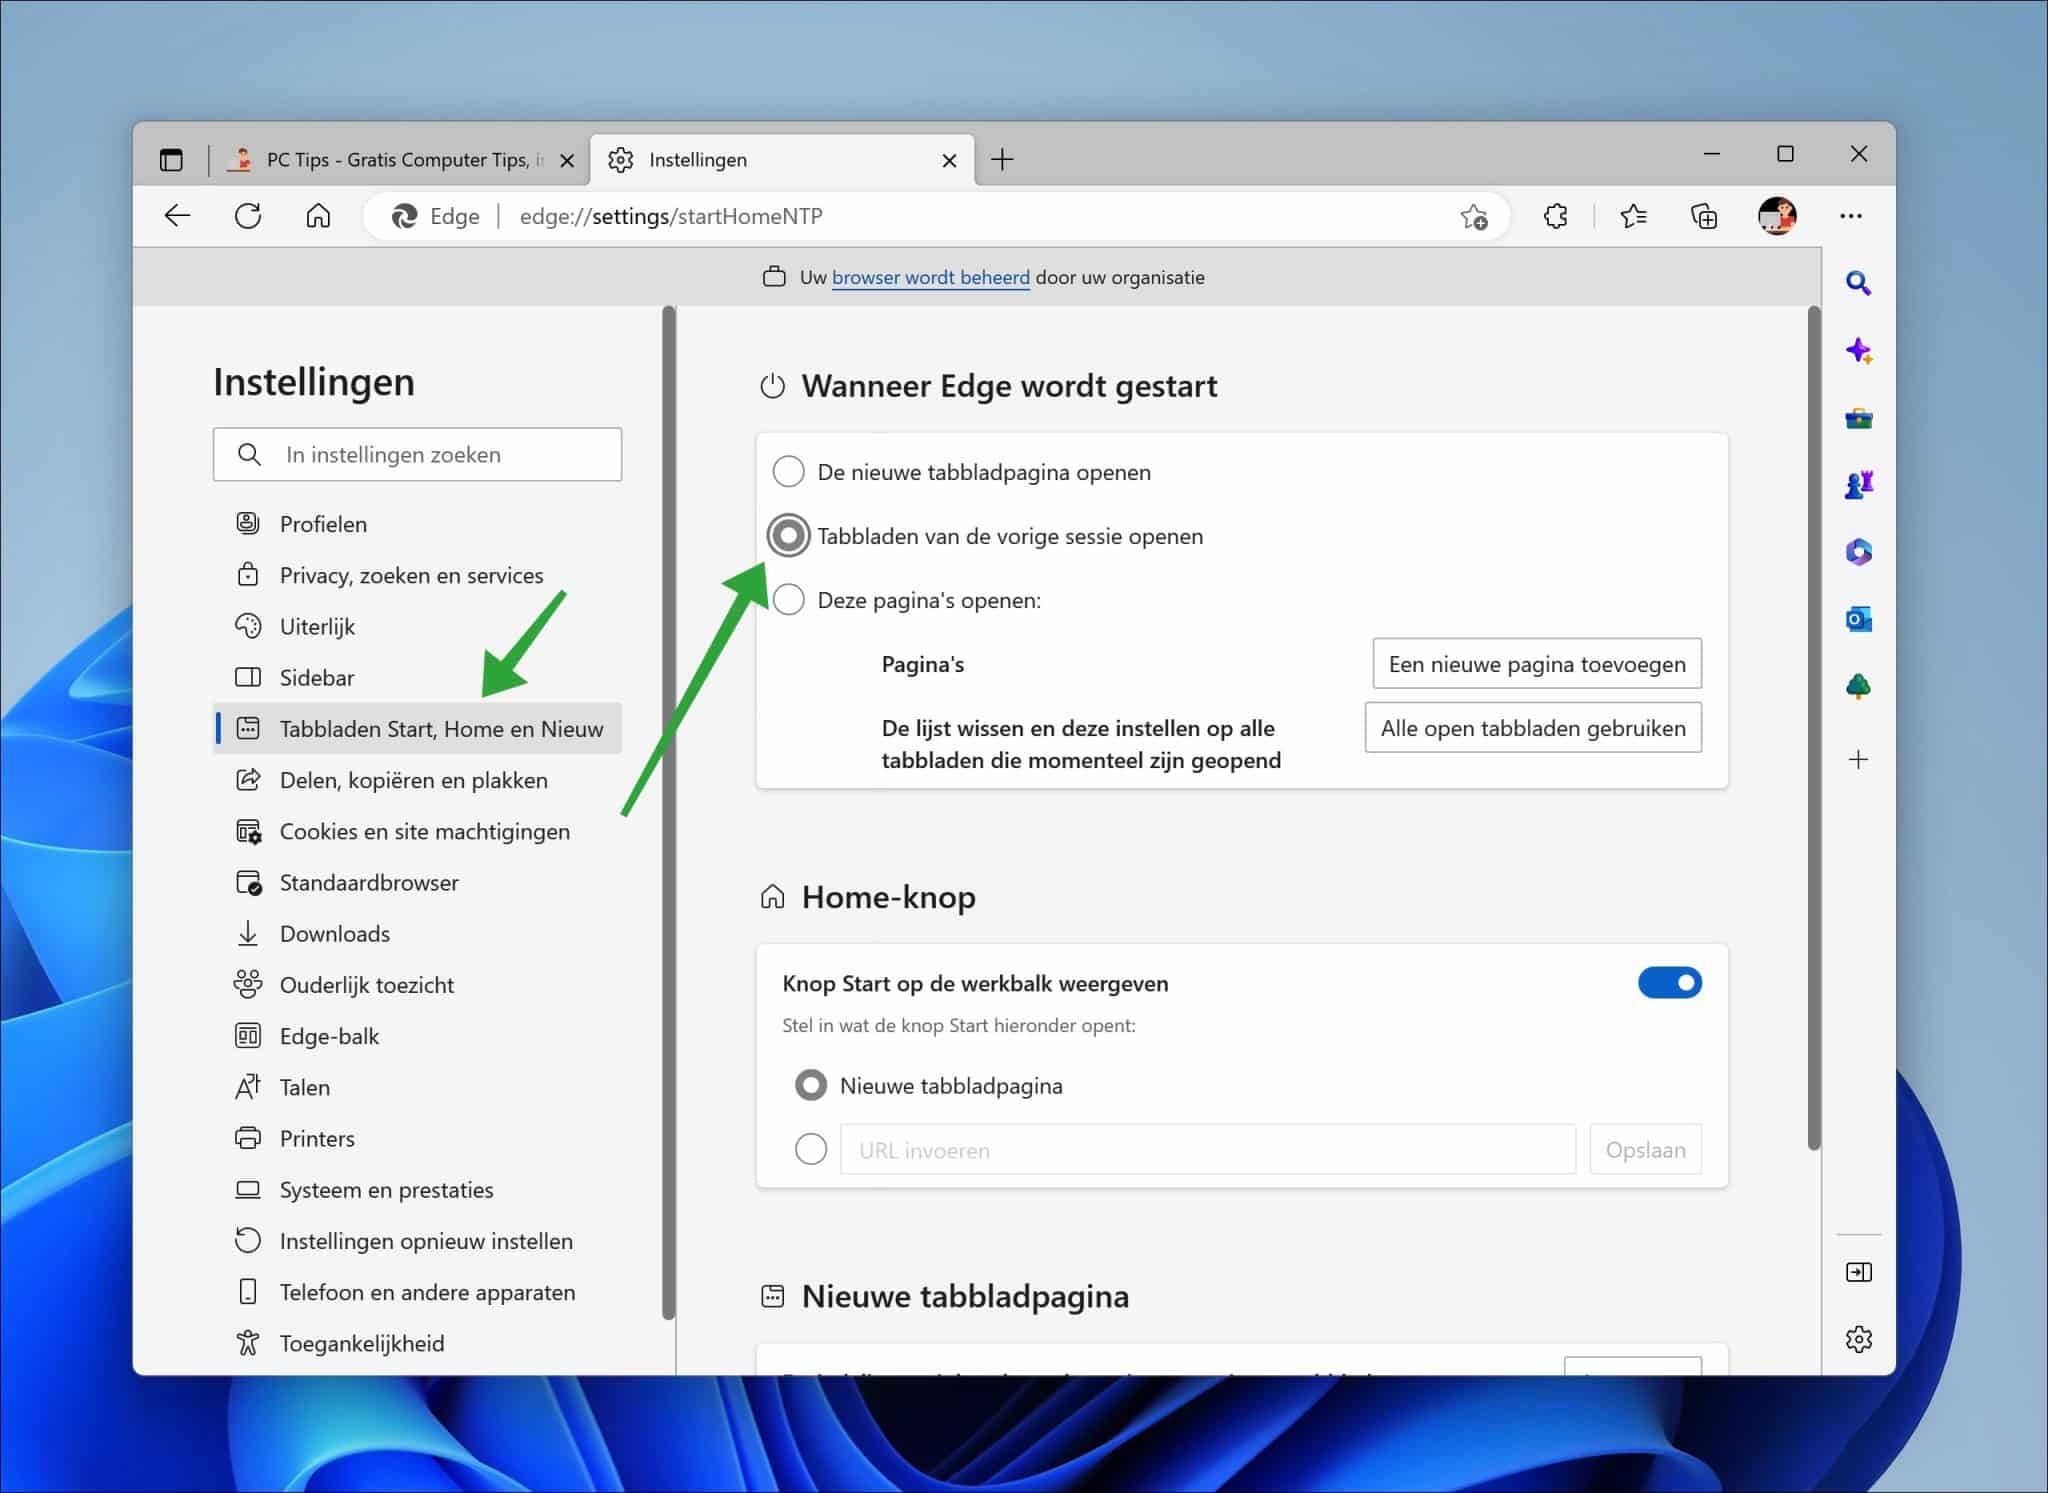Click the 'In instellingen zoeken' search field

pos(417,454)
